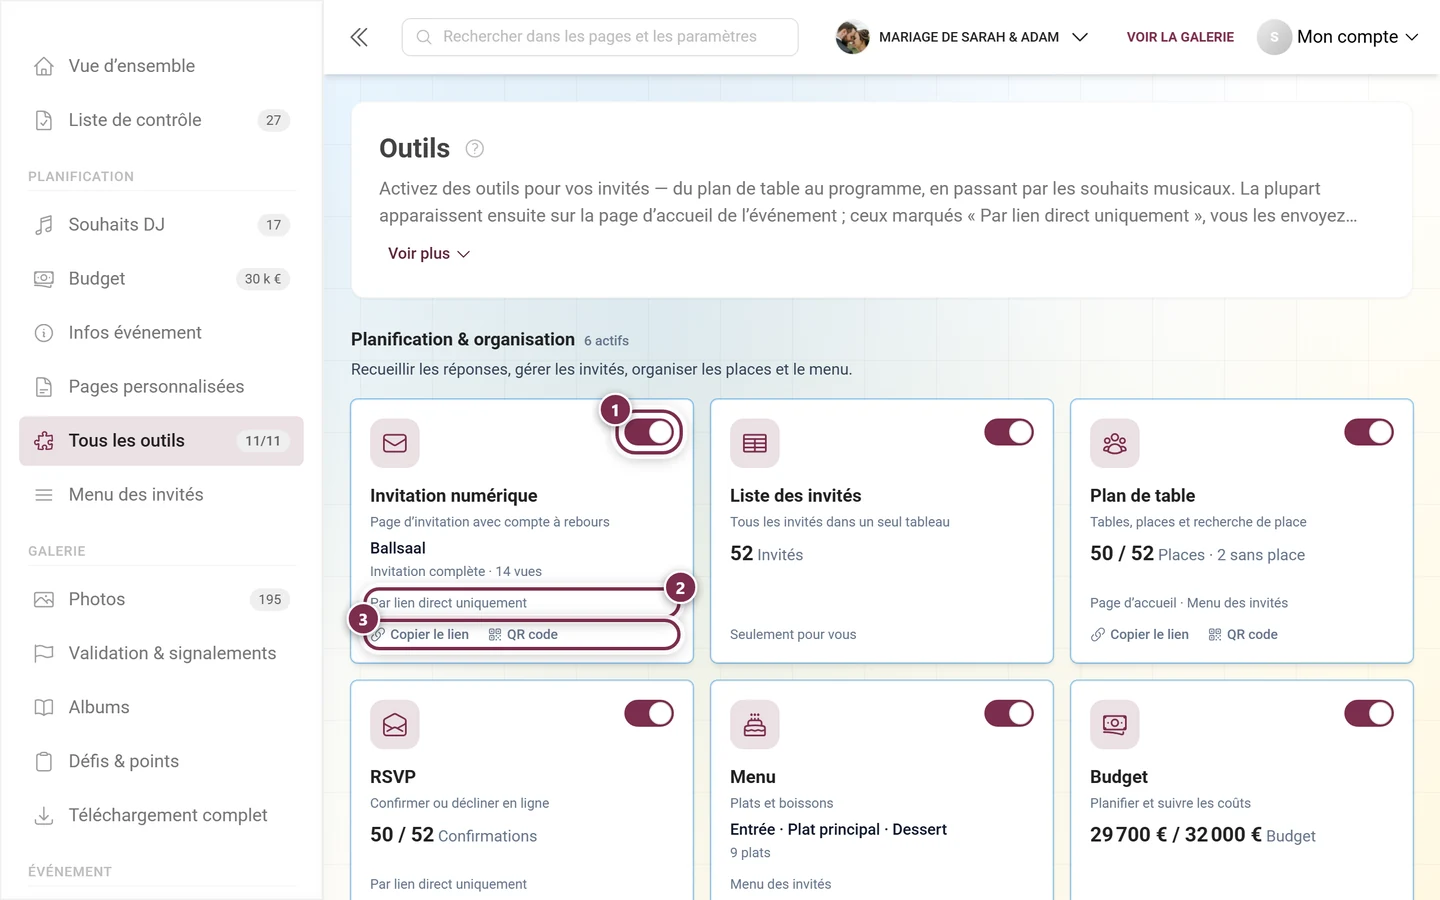Viewport: 1440px width, 900px height.
Task: Turn off the Liste des invités toggle
Action: pyautogui.click(x=1009, y=432)
